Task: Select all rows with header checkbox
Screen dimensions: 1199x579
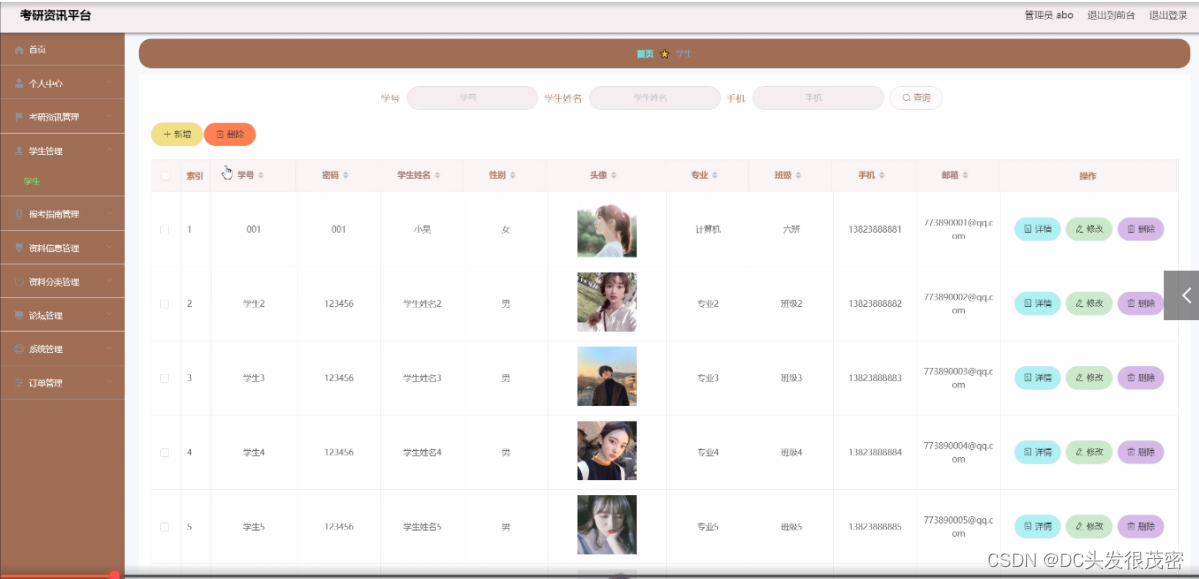Action: click(x=164, y=176)
